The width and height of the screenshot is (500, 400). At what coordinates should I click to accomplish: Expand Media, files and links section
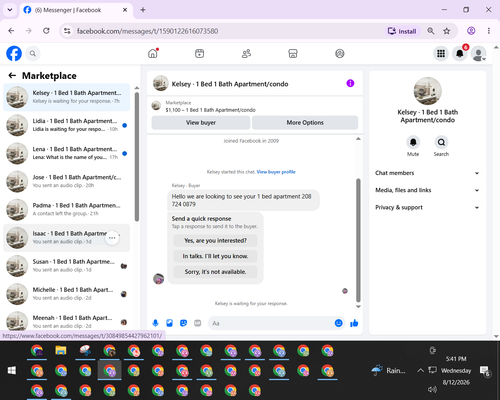[427, 190]
